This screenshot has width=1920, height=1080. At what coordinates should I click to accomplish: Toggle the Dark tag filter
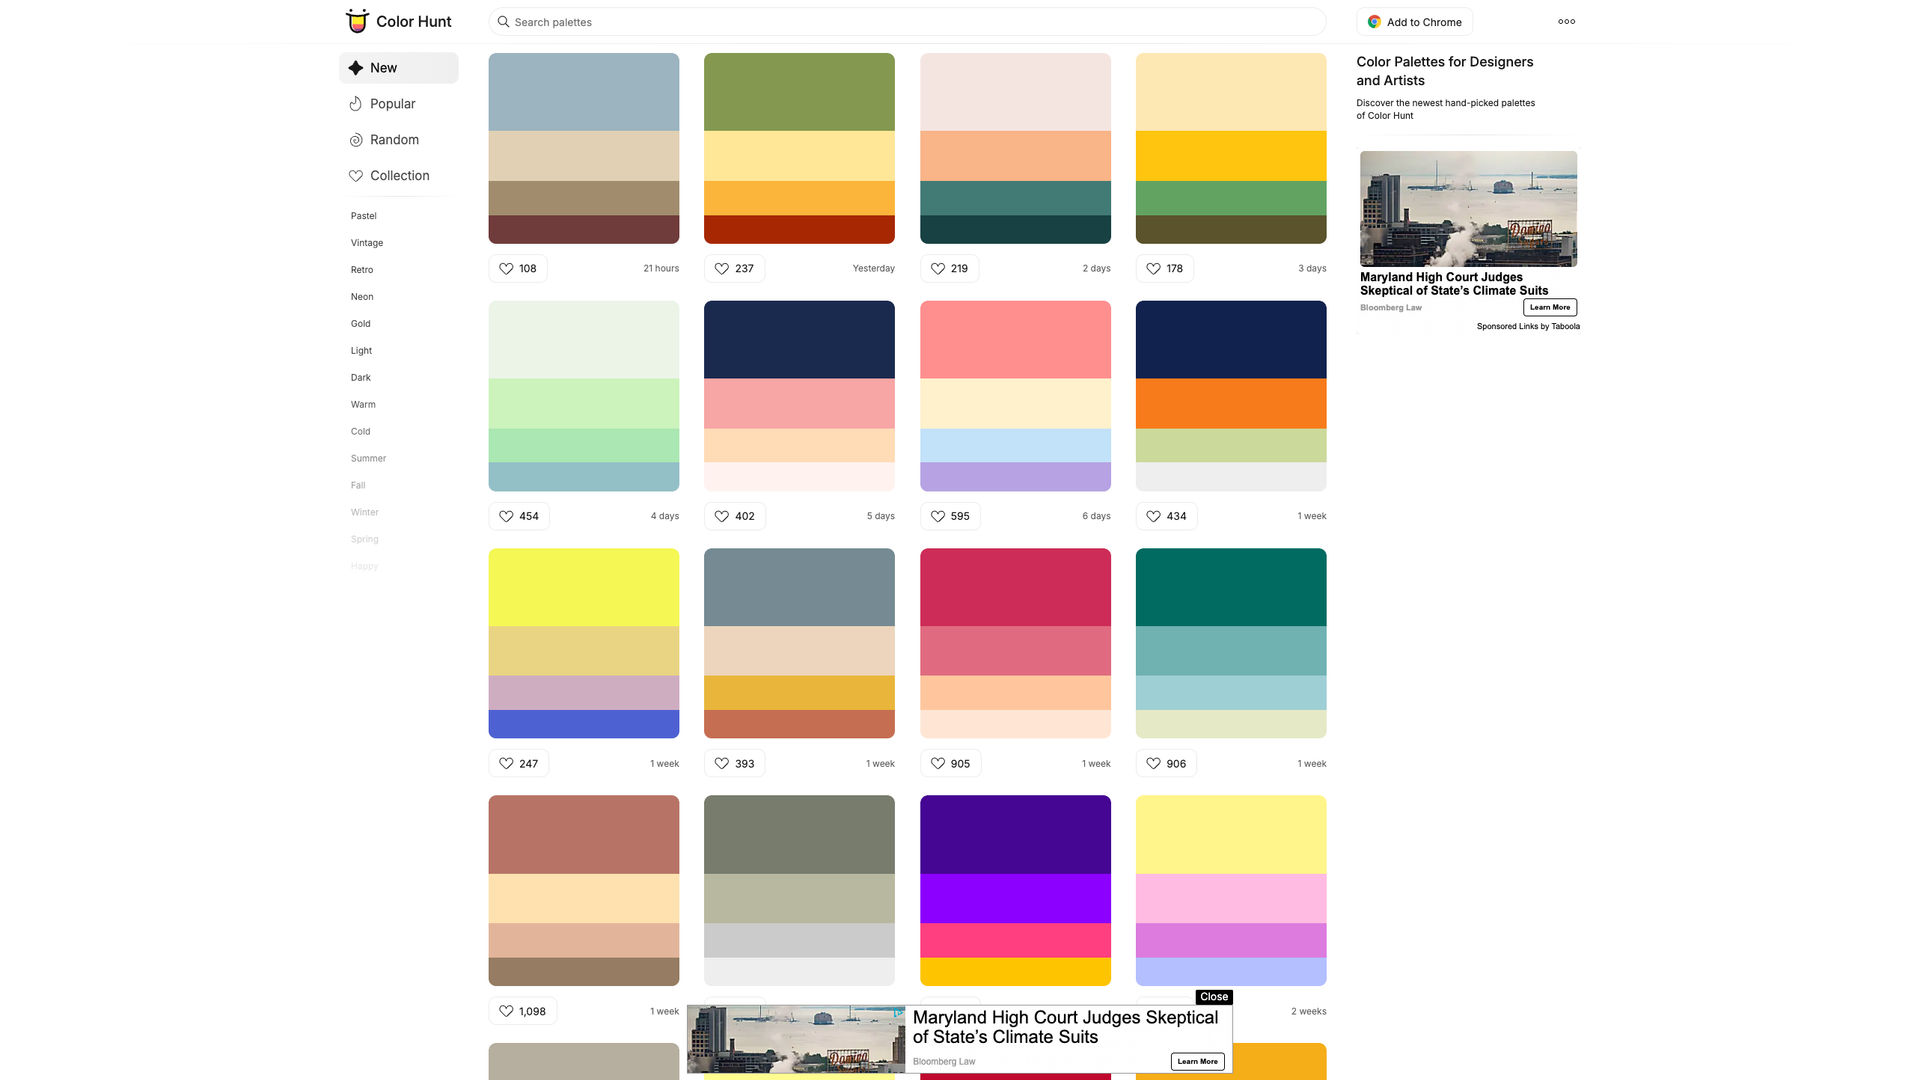(x=360, y=377)
